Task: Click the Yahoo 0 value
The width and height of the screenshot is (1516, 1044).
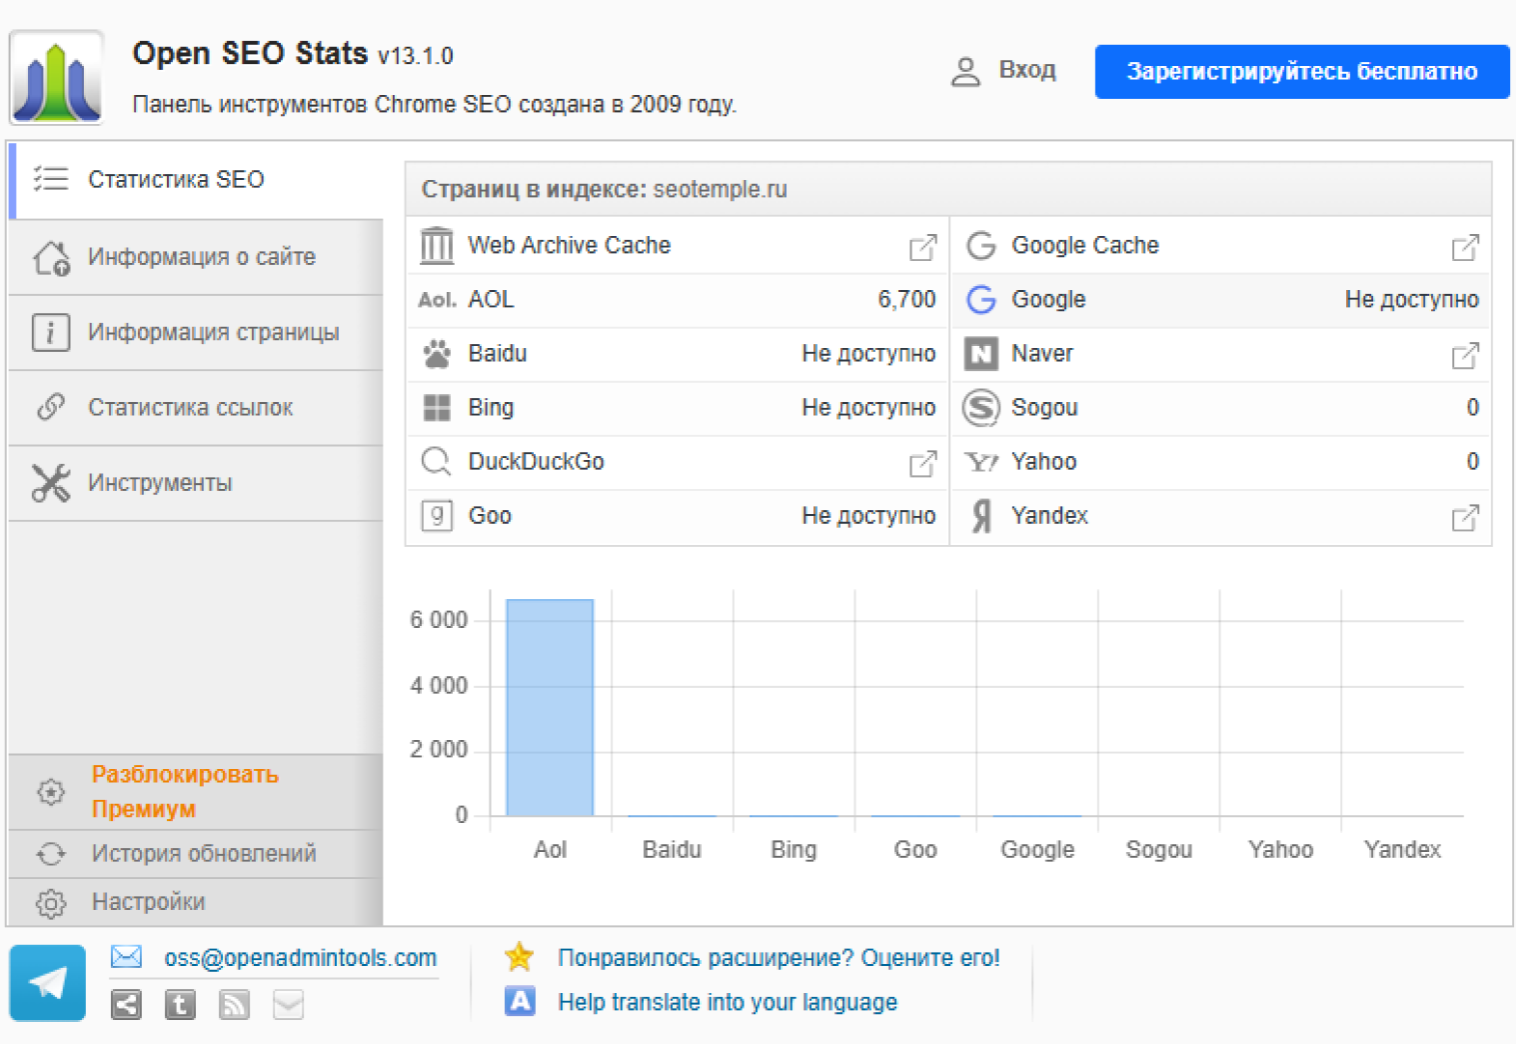Action: pos(1472,461)
